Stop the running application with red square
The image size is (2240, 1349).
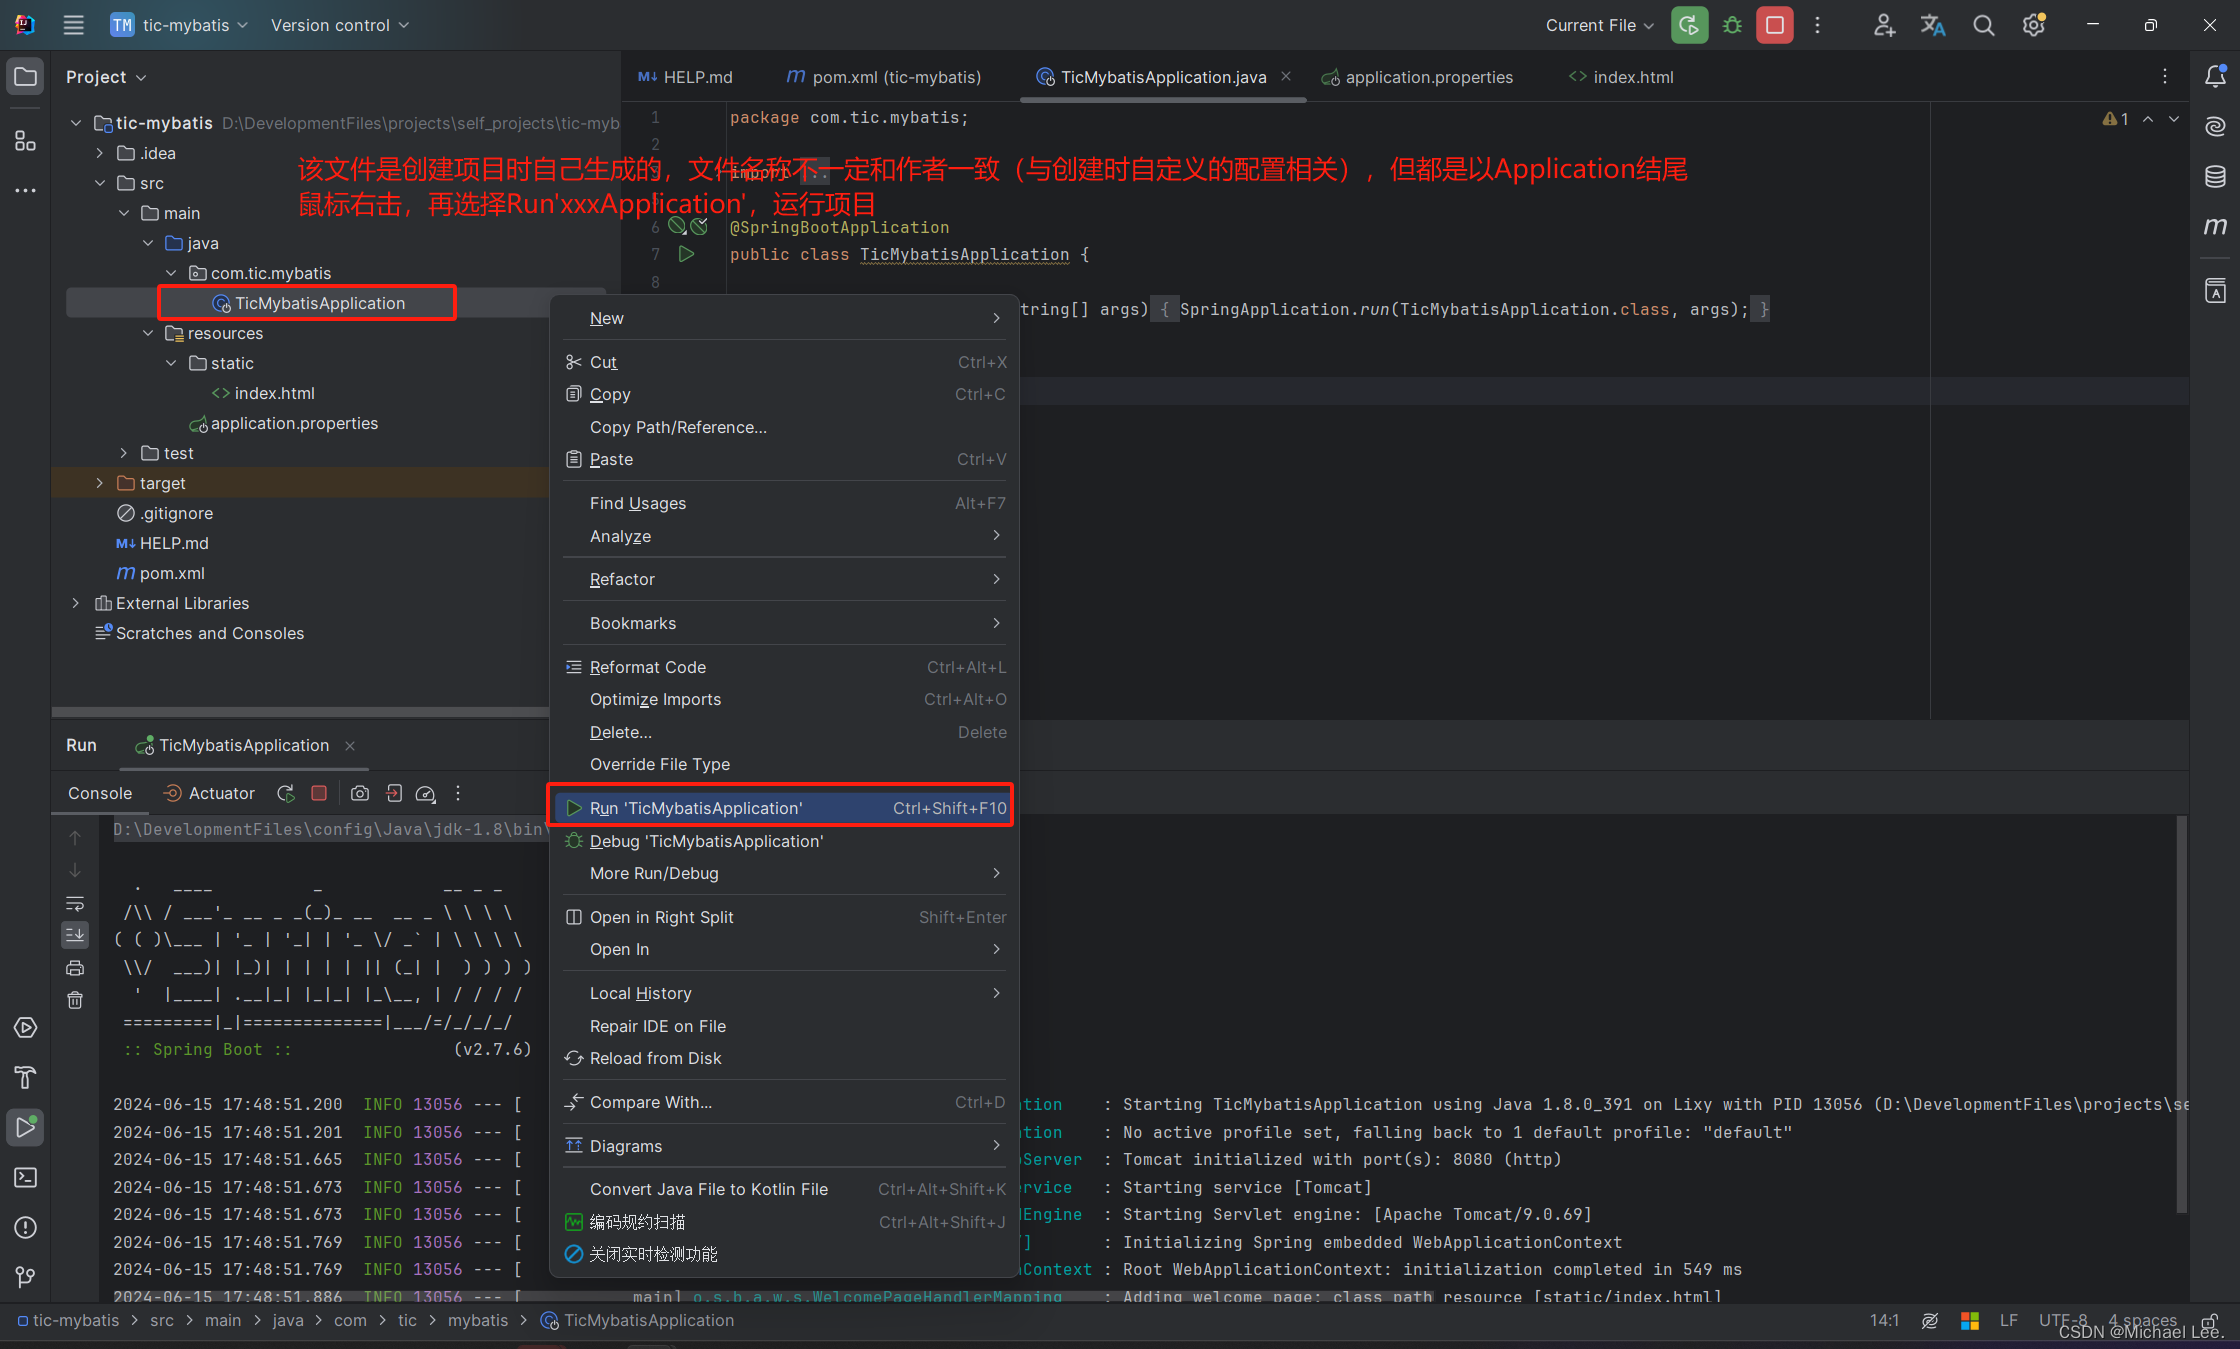1775,25
